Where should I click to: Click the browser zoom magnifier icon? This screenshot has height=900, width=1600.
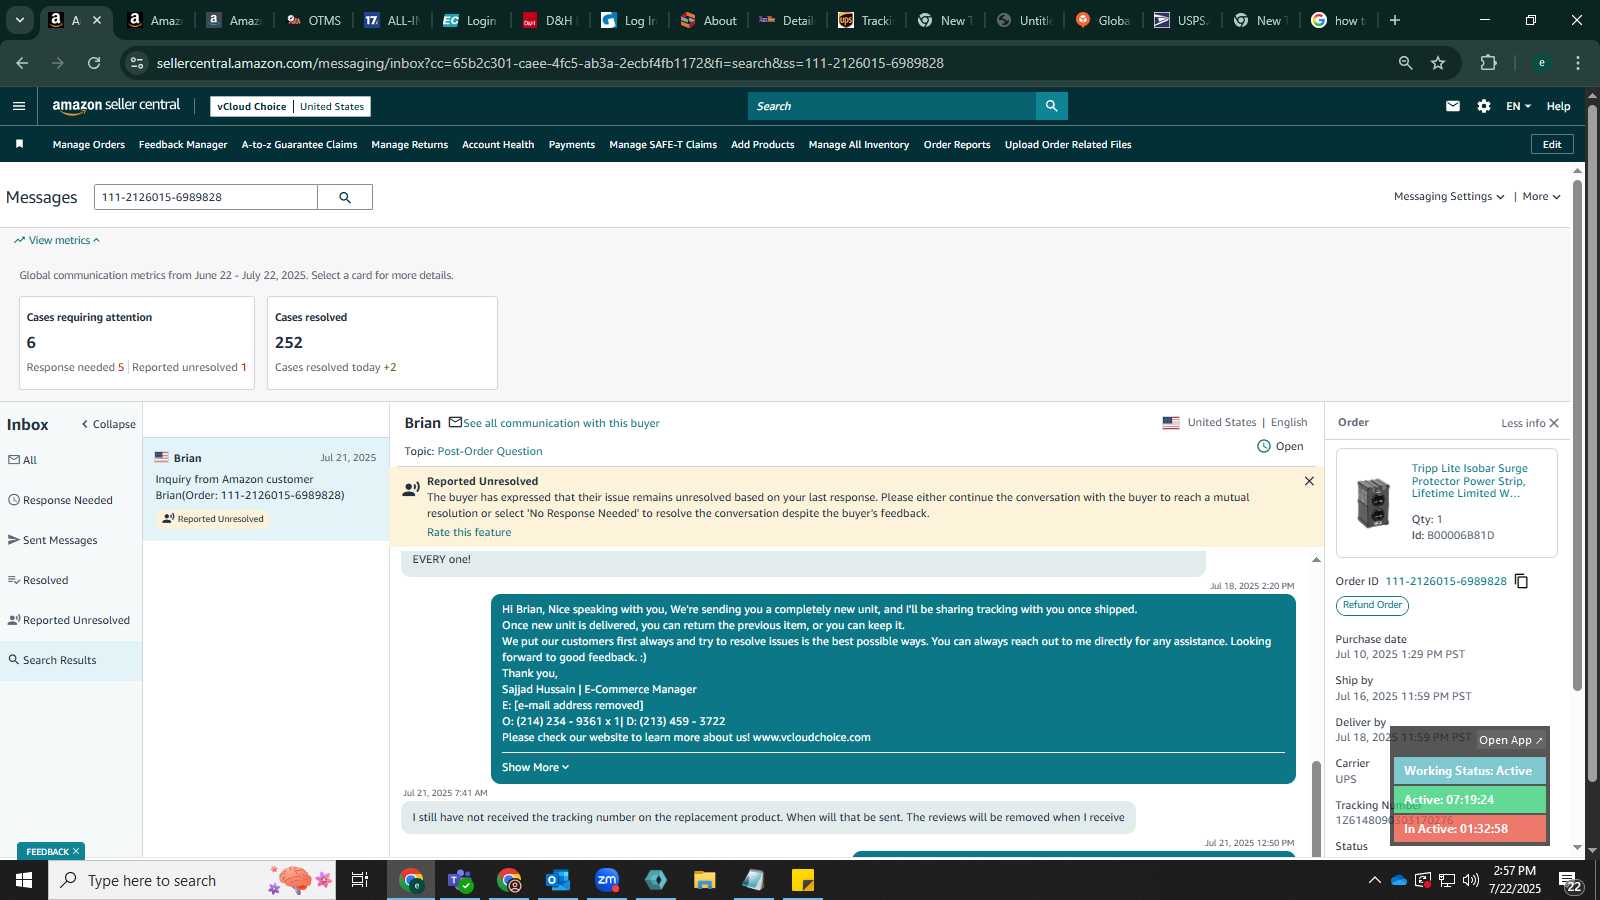(x=1405, y=63)
